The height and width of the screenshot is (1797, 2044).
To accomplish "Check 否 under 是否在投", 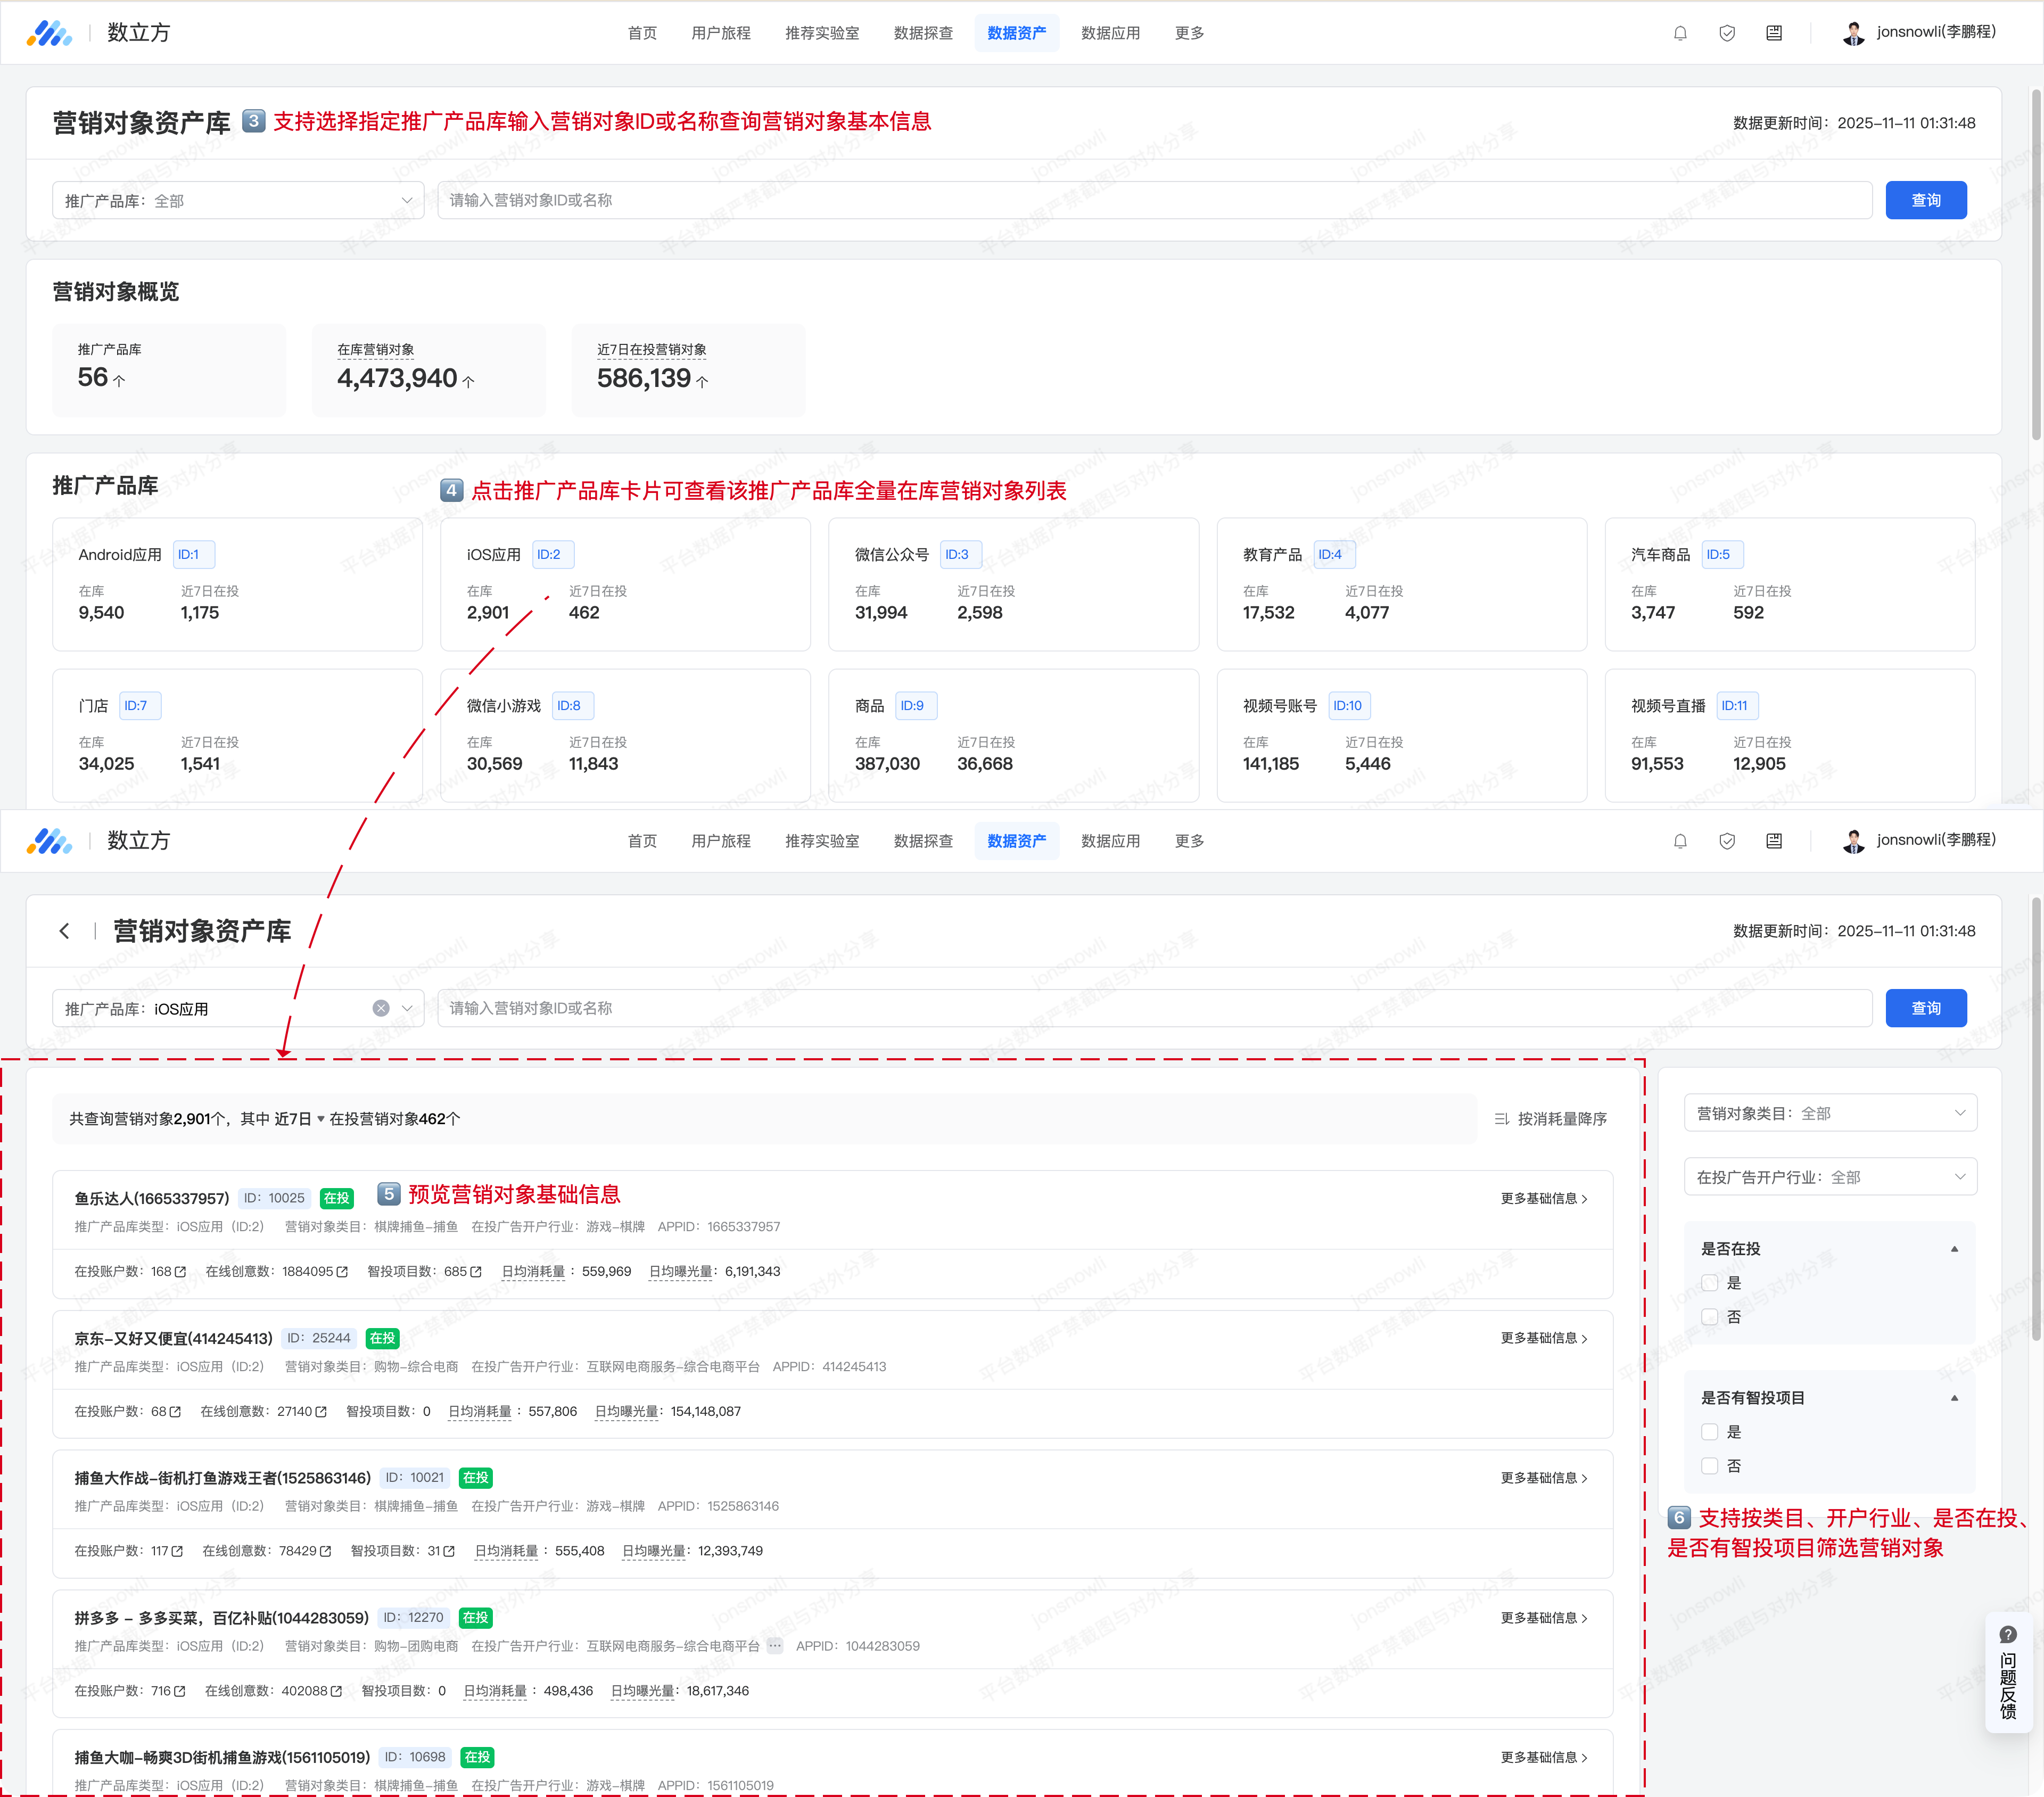I will [1710, 1317].
